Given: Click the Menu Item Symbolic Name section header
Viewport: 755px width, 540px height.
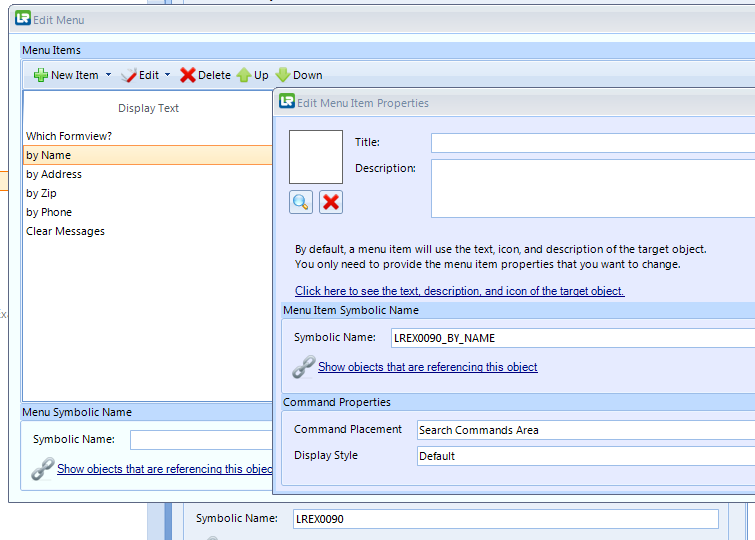Looking at the screenshot, I should [518, 310].
